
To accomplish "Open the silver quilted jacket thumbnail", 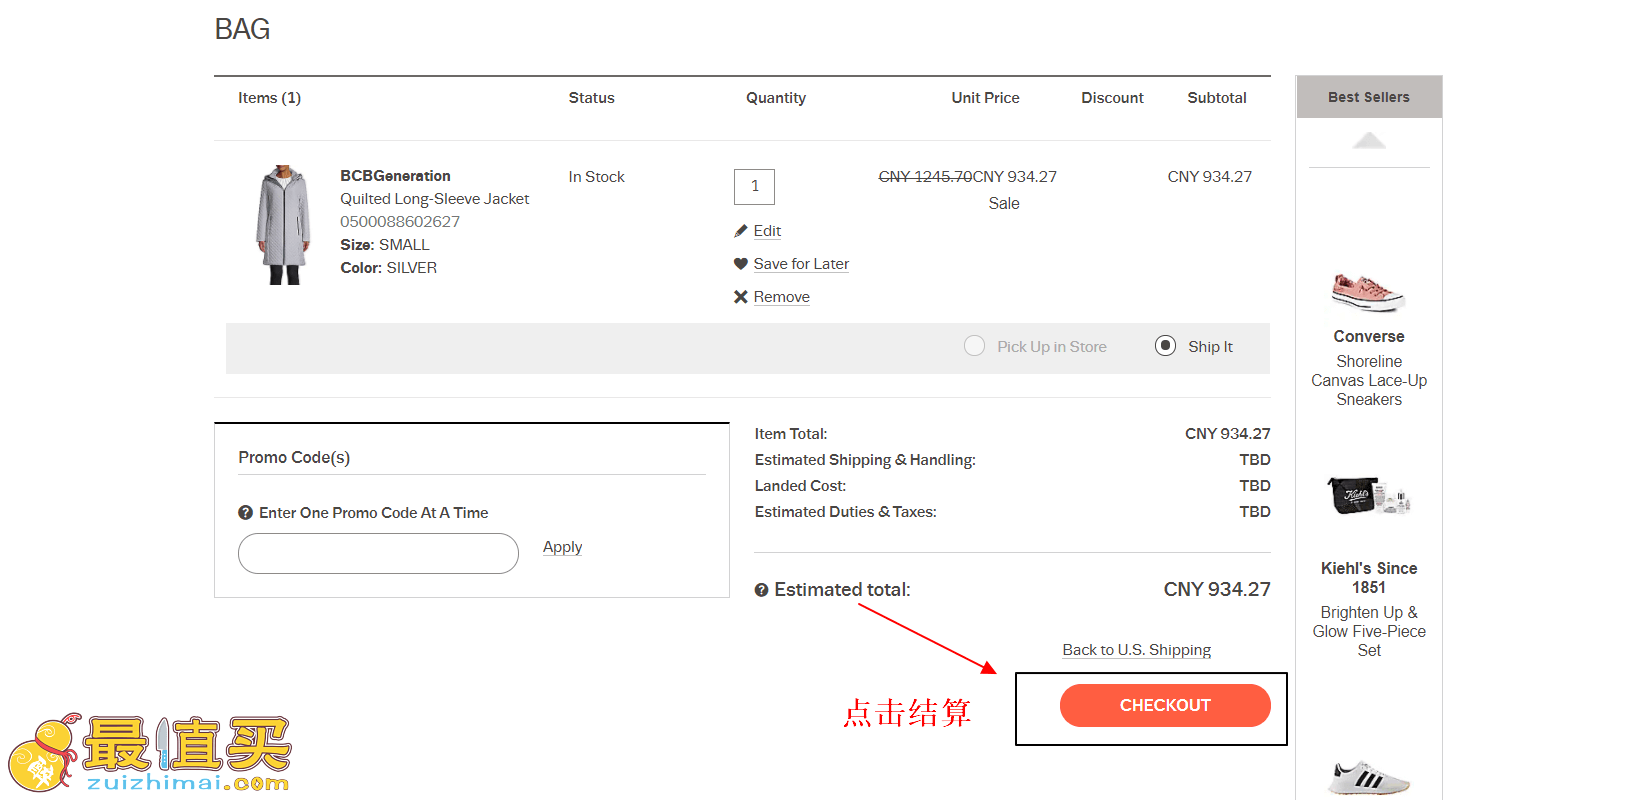I will [284, 225].
